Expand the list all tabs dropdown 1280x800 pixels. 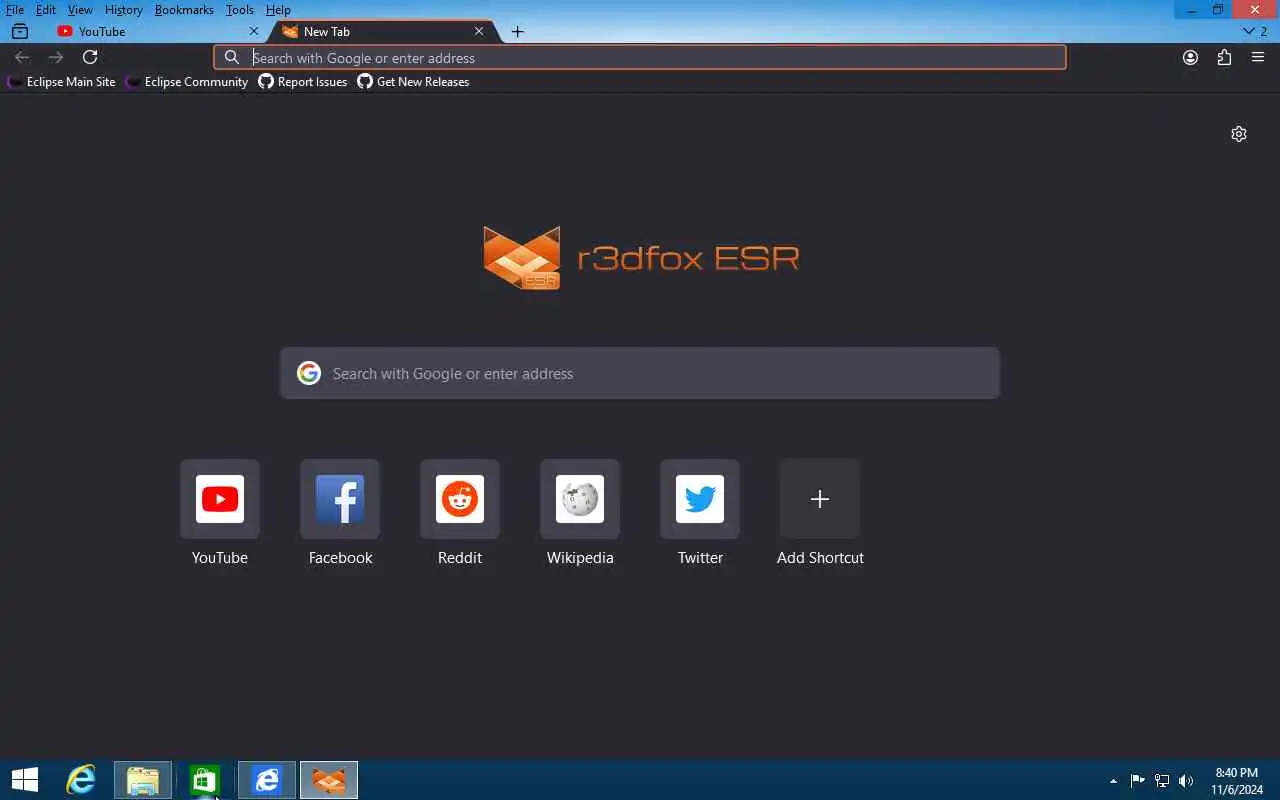coord(1255,31)
